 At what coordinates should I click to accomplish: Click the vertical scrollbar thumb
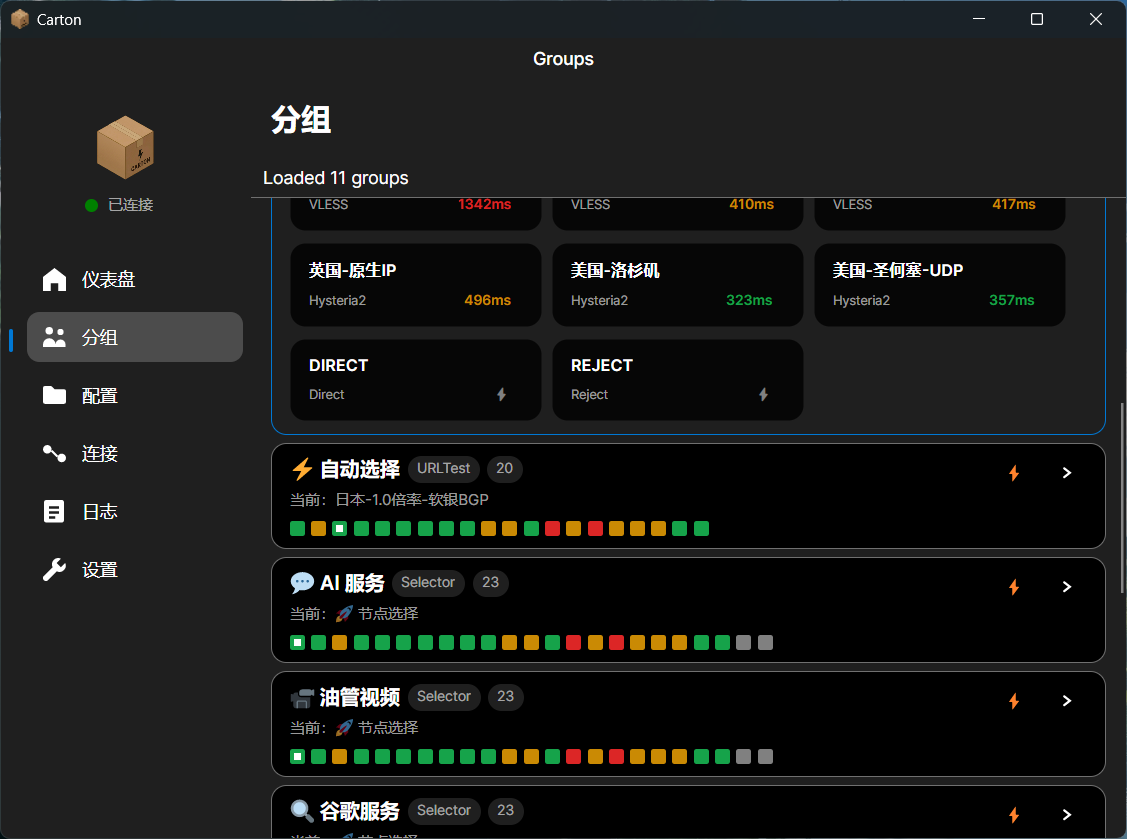[x=1123, y=498]
